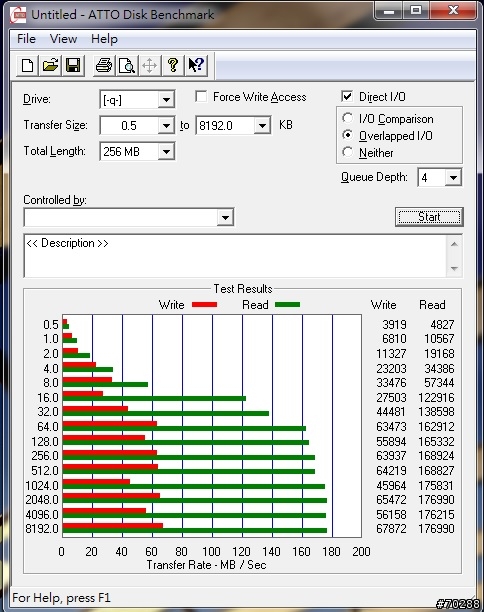Maximize the ATTO Disk Benchmark window
This screenshot has height=612, width=484.
tap(416, 11)
